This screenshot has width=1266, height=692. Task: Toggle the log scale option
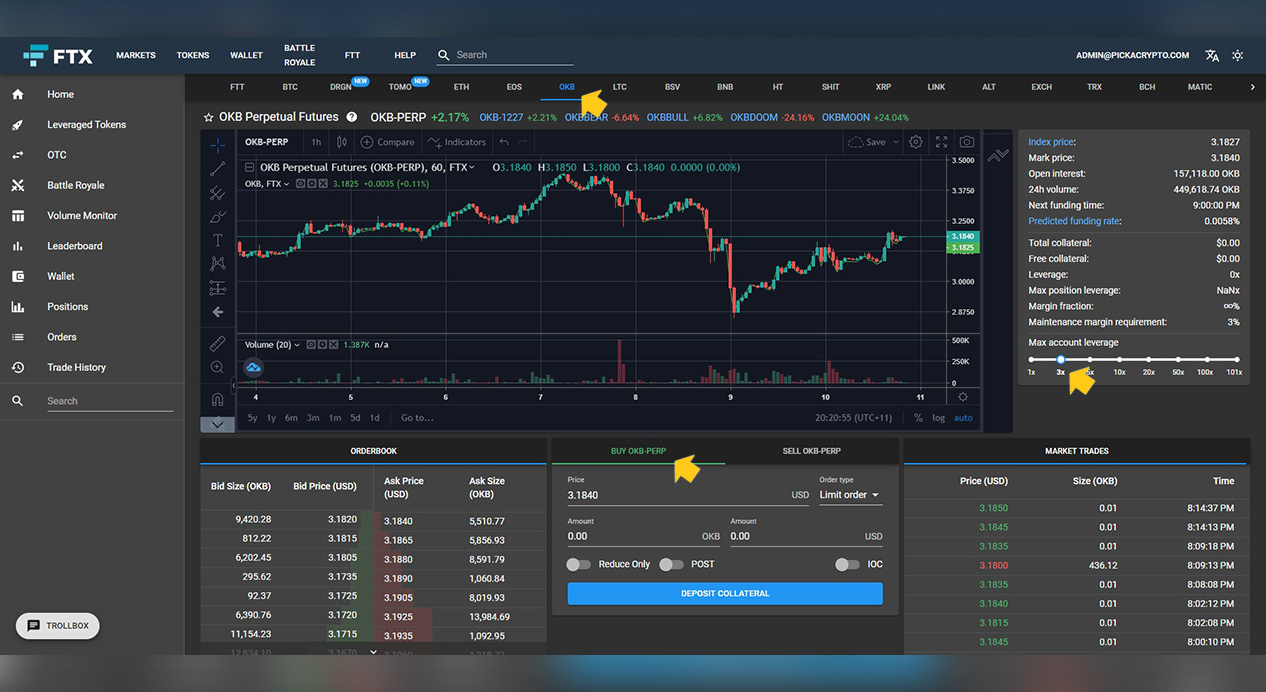click(939, 418)
